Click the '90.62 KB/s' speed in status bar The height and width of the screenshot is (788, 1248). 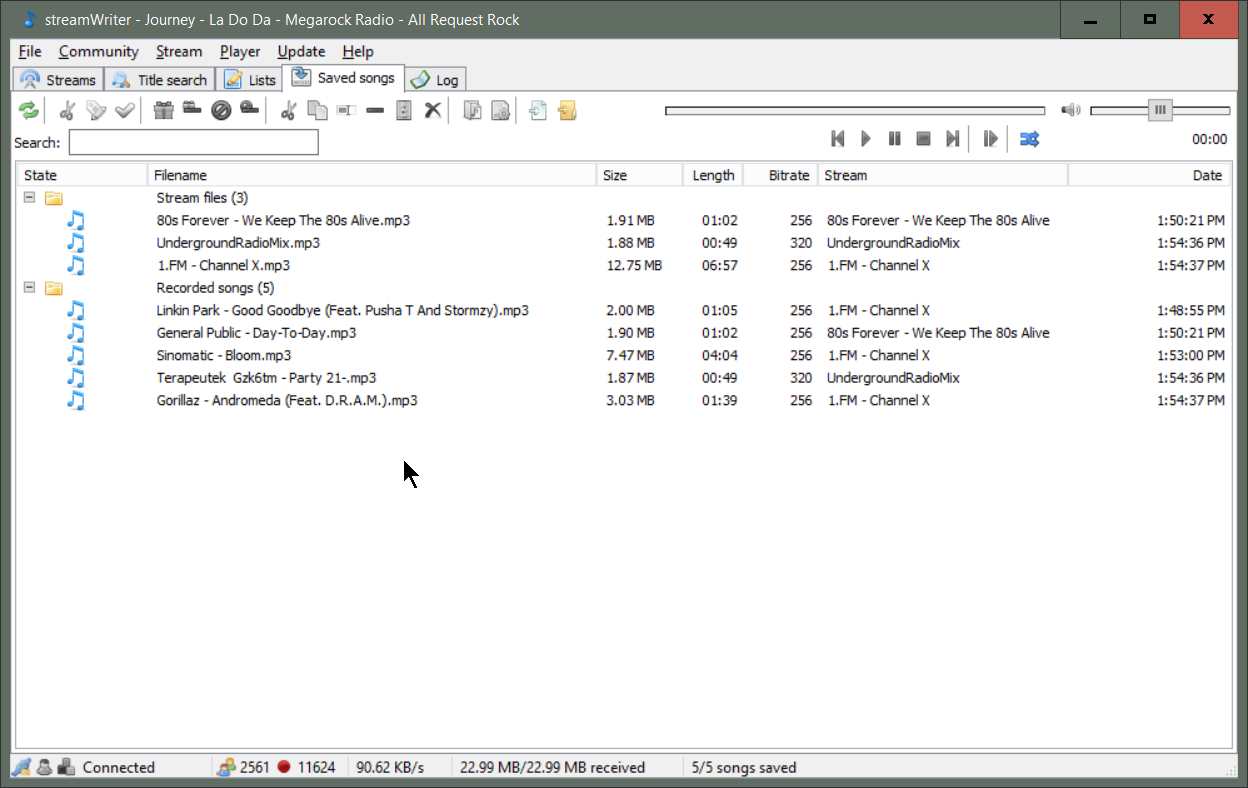[390, 767]
